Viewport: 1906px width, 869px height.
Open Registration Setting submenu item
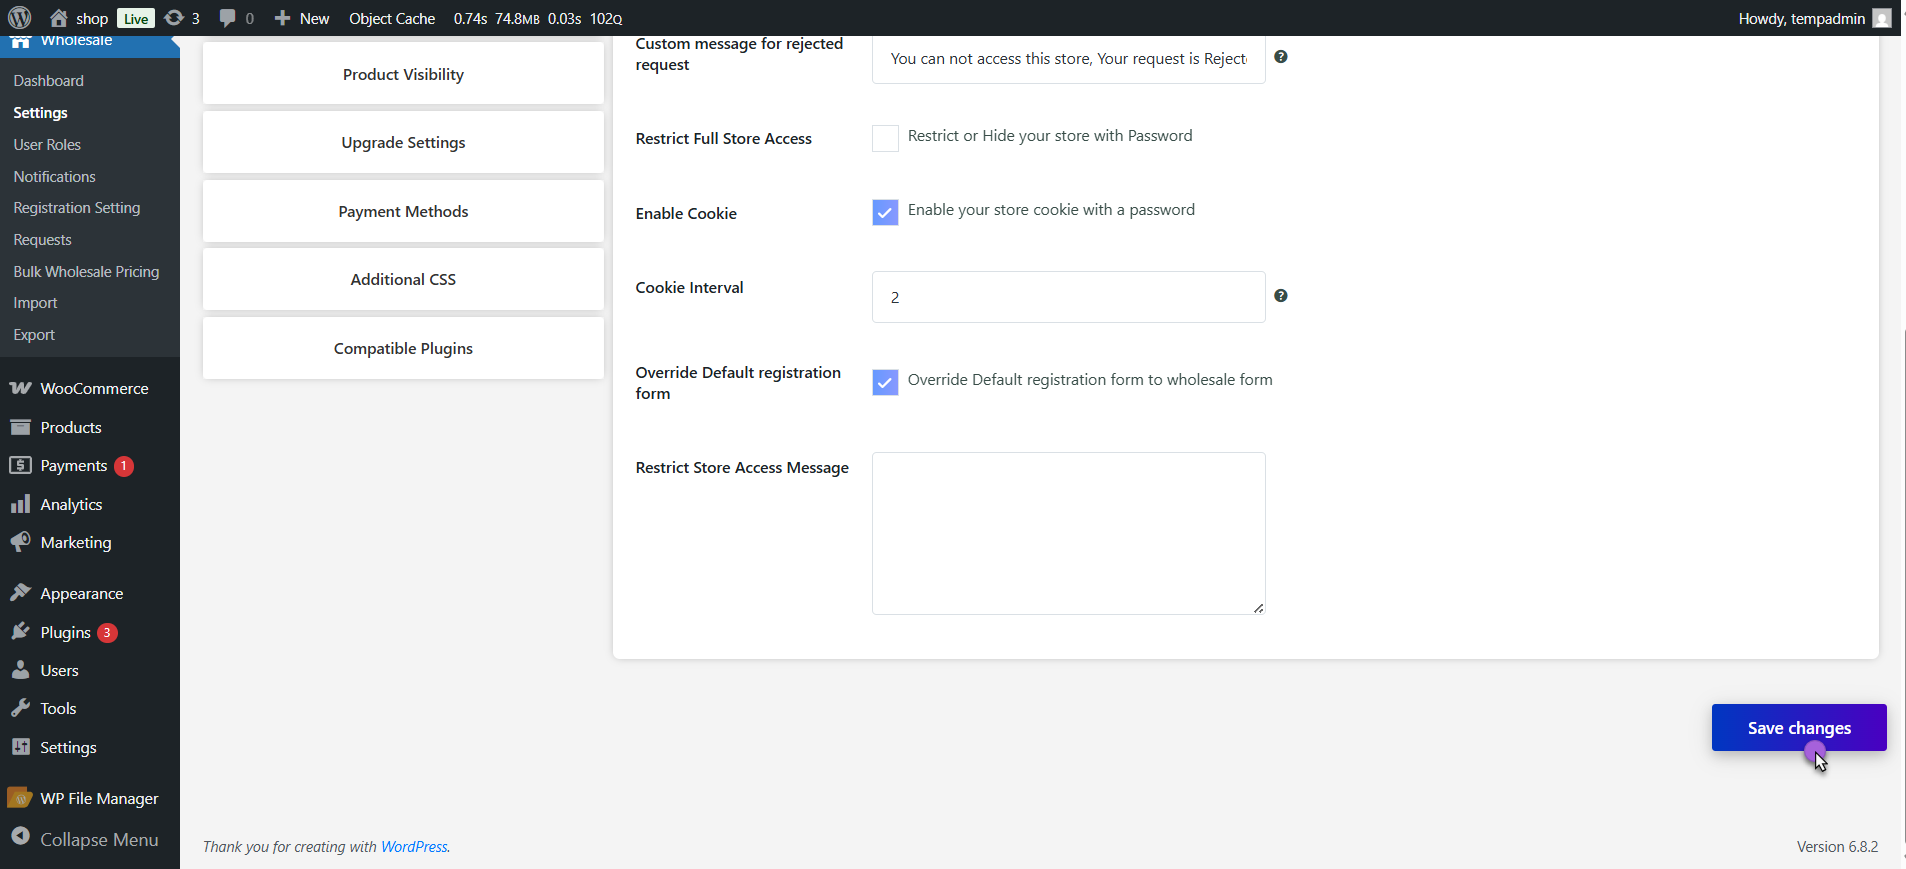tap(77, 208)
